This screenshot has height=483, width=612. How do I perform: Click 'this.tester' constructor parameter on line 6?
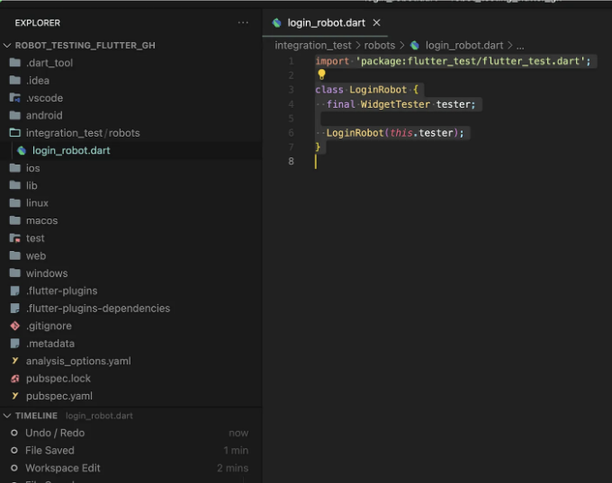tap(422, 133)
